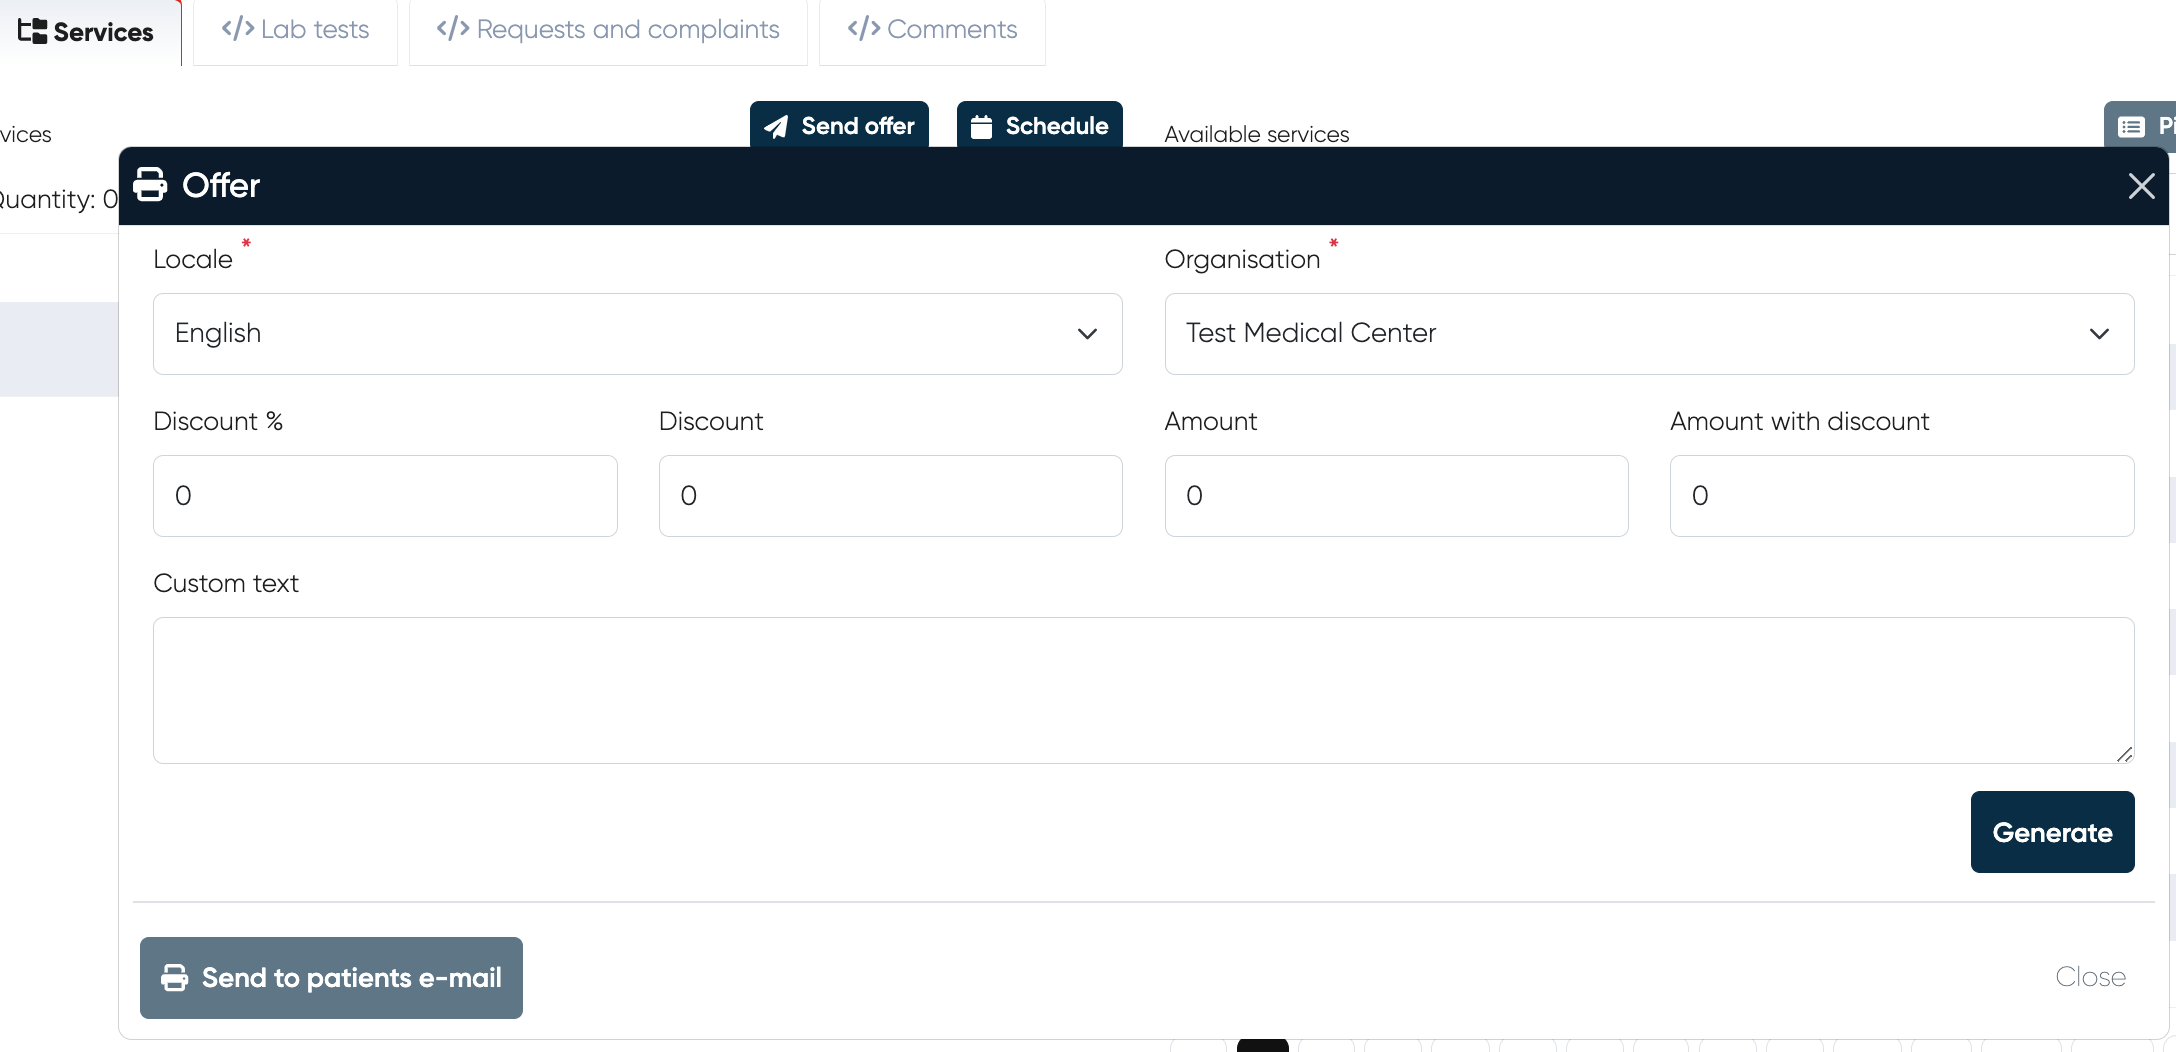Open the Locale dropdown showing English
The image size is (2176, 1052).
(x=637, y=334)
